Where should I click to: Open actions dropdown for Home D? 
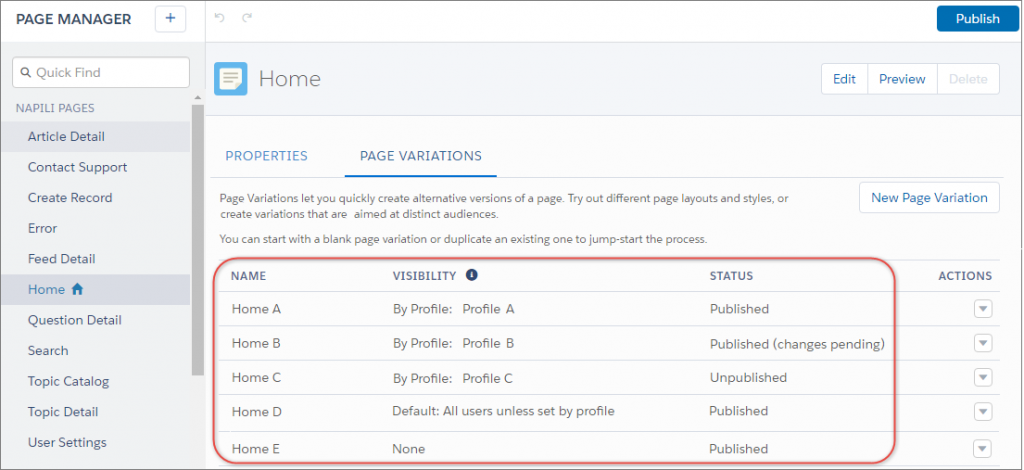(983, 411)
